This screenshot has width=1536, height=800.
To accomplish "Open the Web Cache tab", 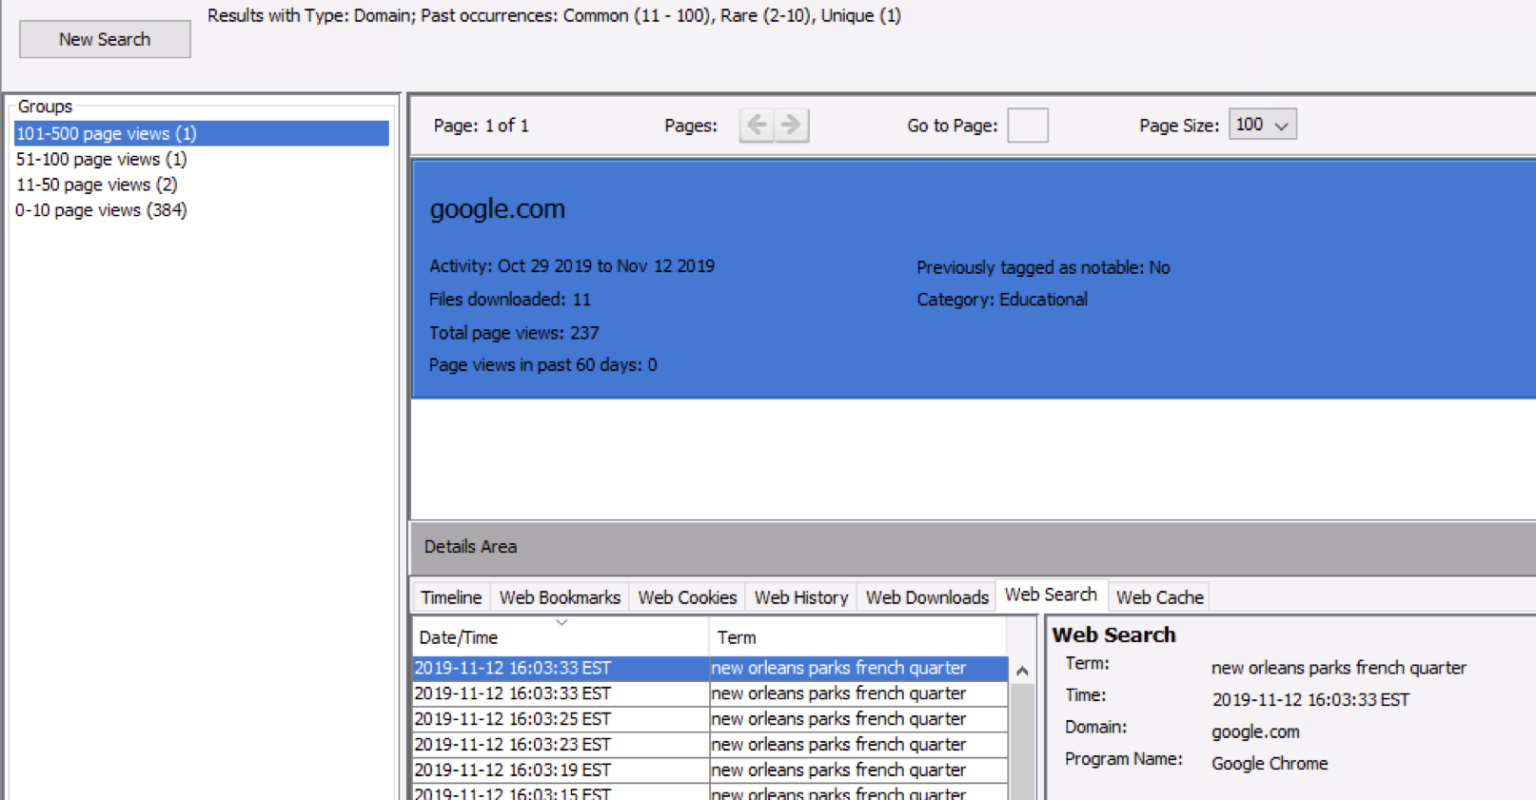I will tap(1159, 597).
